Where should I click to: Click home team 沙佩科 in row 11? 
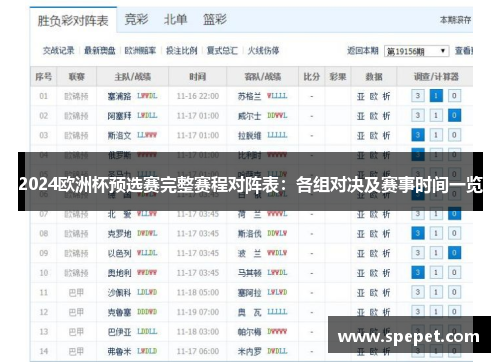119,293
